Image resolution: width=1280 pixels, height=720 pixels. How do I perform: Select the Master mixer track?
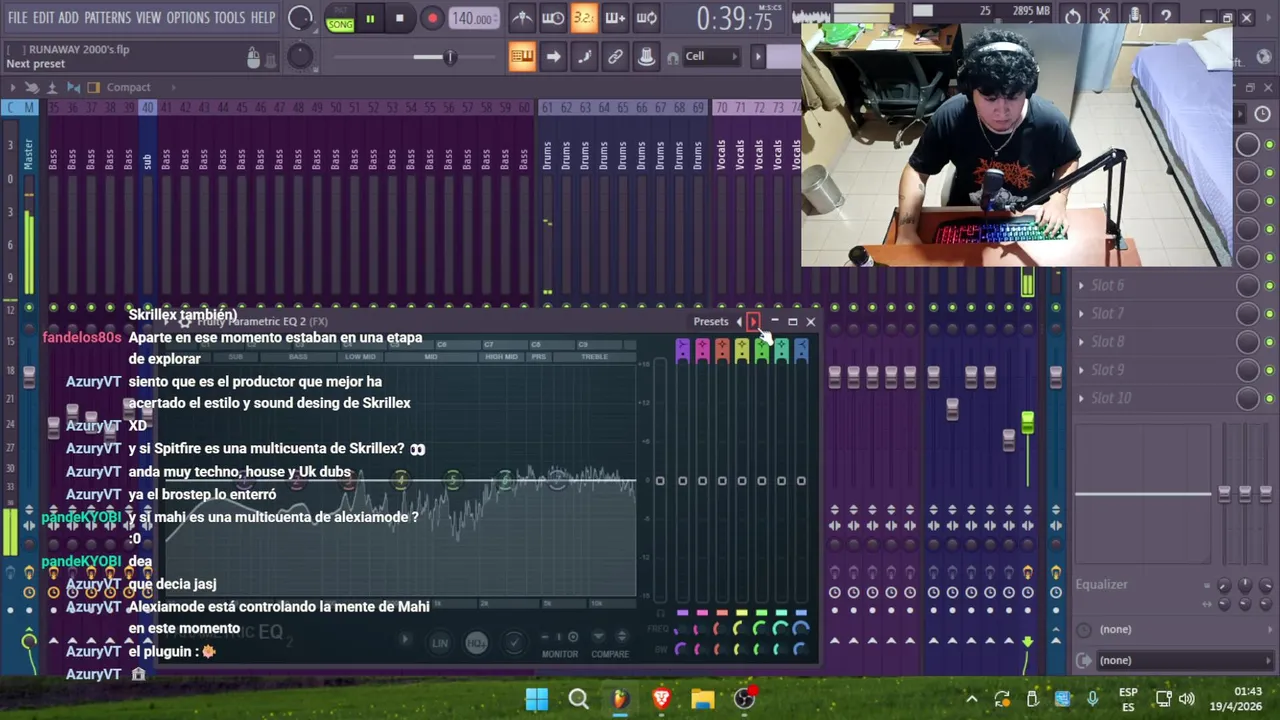[x=28, y=153]
